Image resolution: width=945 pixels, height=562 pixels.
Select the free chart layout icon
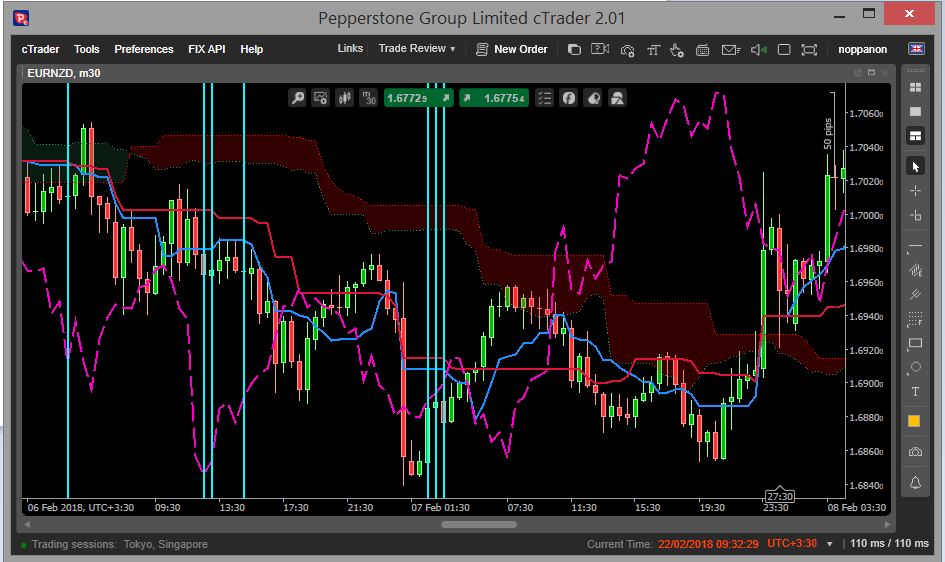[915, 136]
